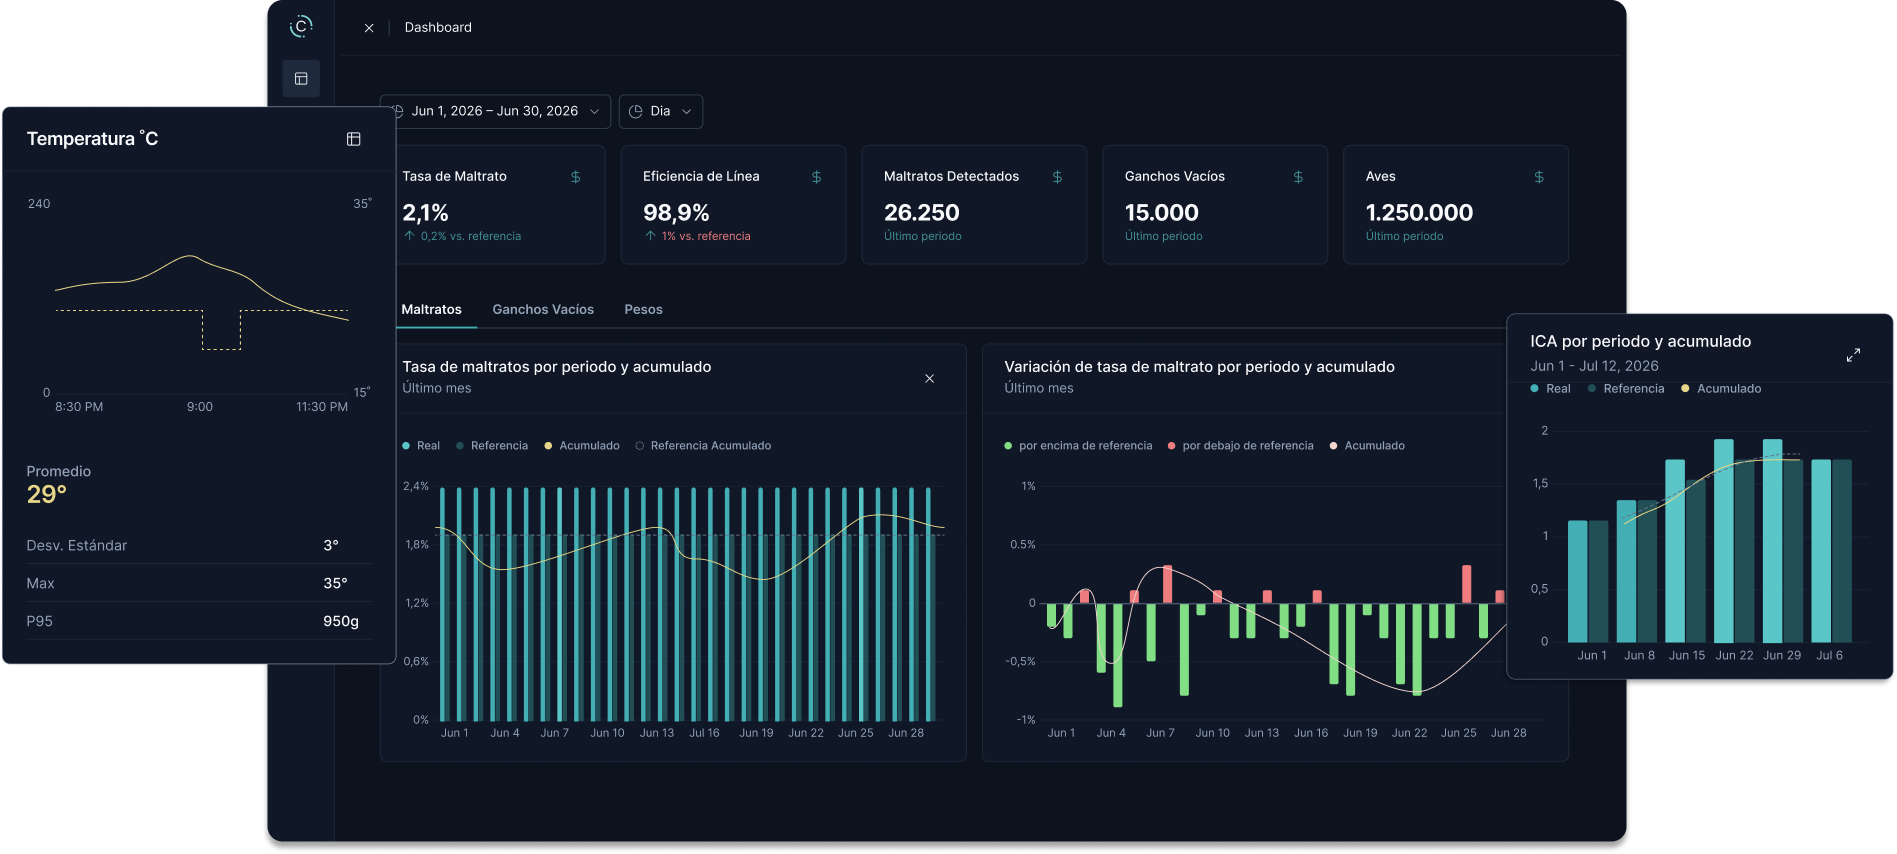
Task: Open the Aves 1.250.000 card
Action: click(1456, 205)
